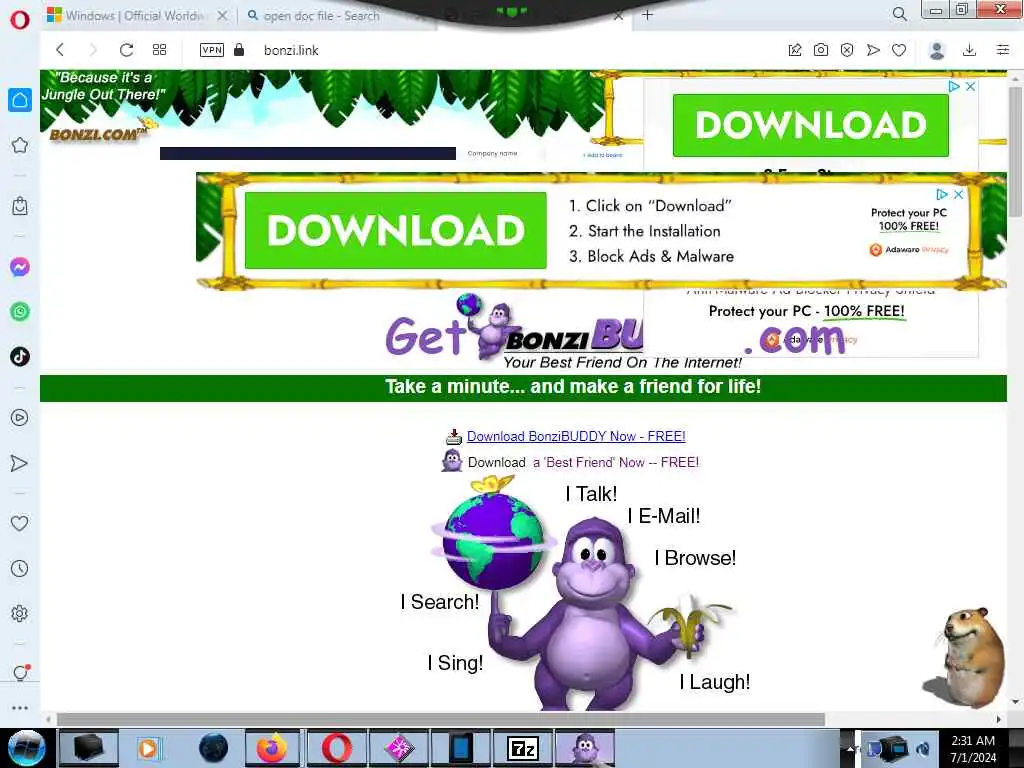
Task: Click the Opera logo menu button
Action: (20, 20)
